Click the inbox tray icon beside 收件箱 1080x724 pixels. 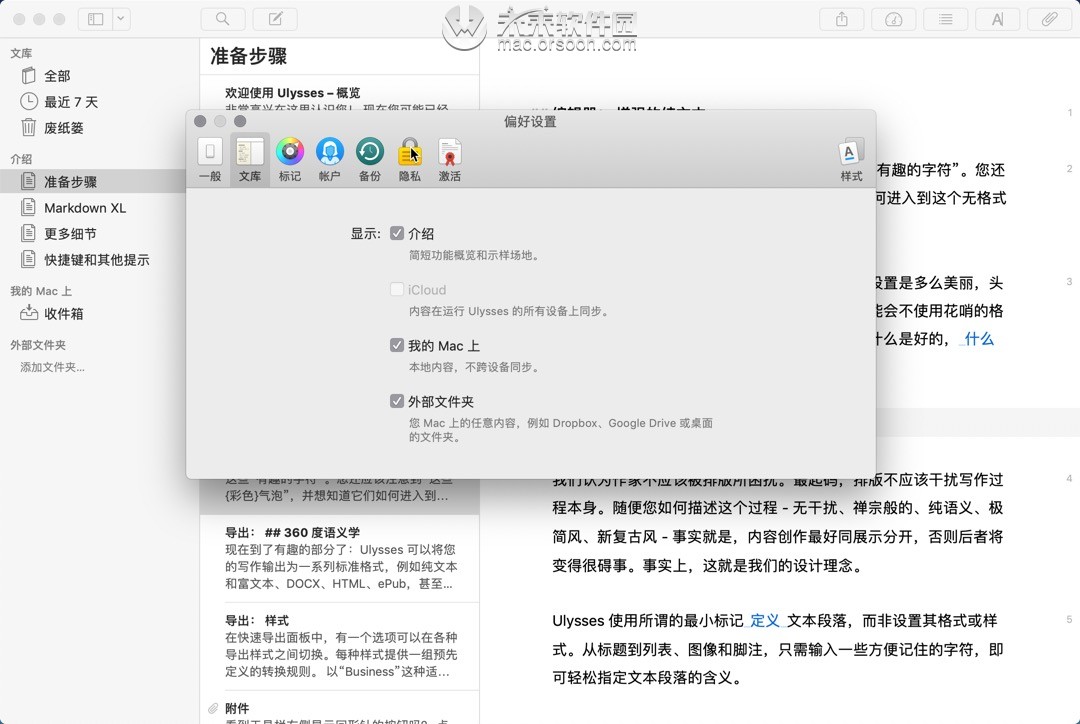29,313
